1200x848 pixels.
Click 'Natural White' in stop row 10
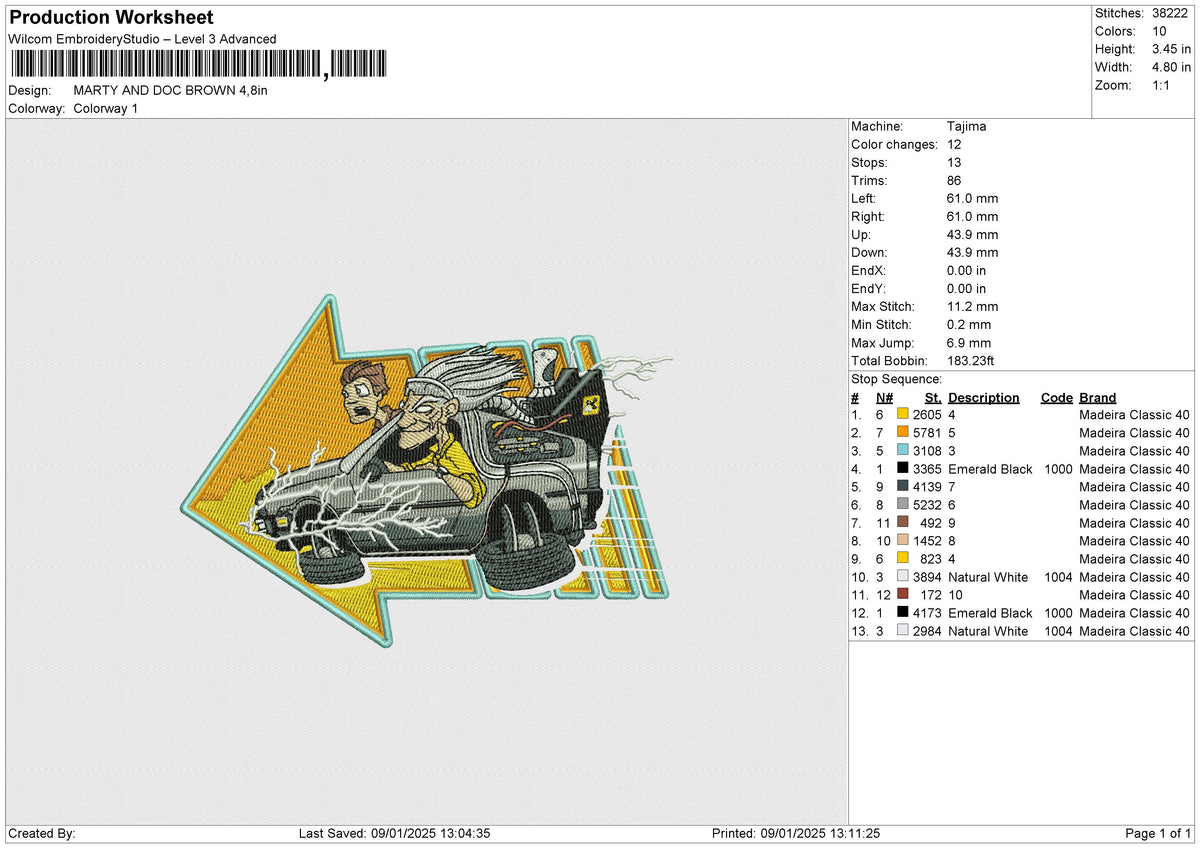(988, 577)
